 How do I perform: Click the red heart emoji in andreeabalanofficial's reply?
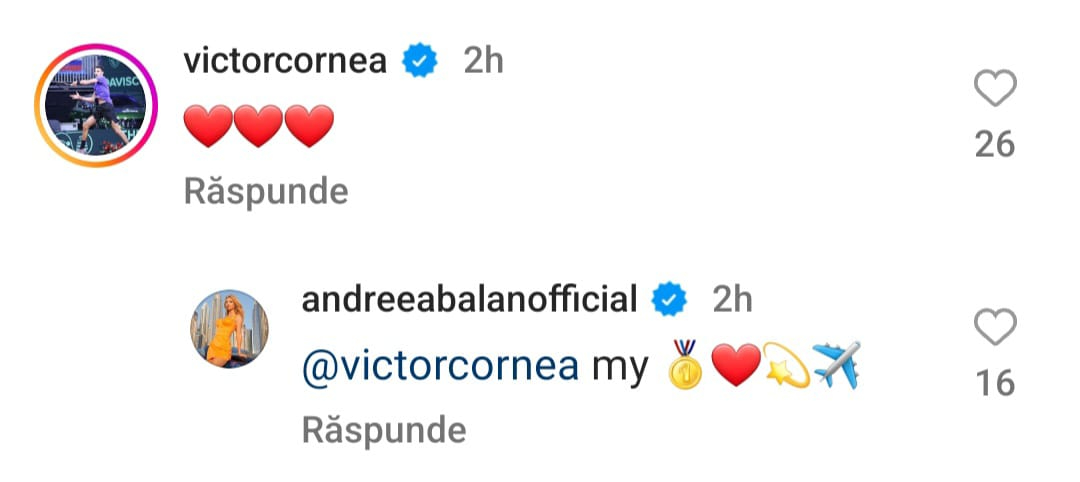click(737, 366)
